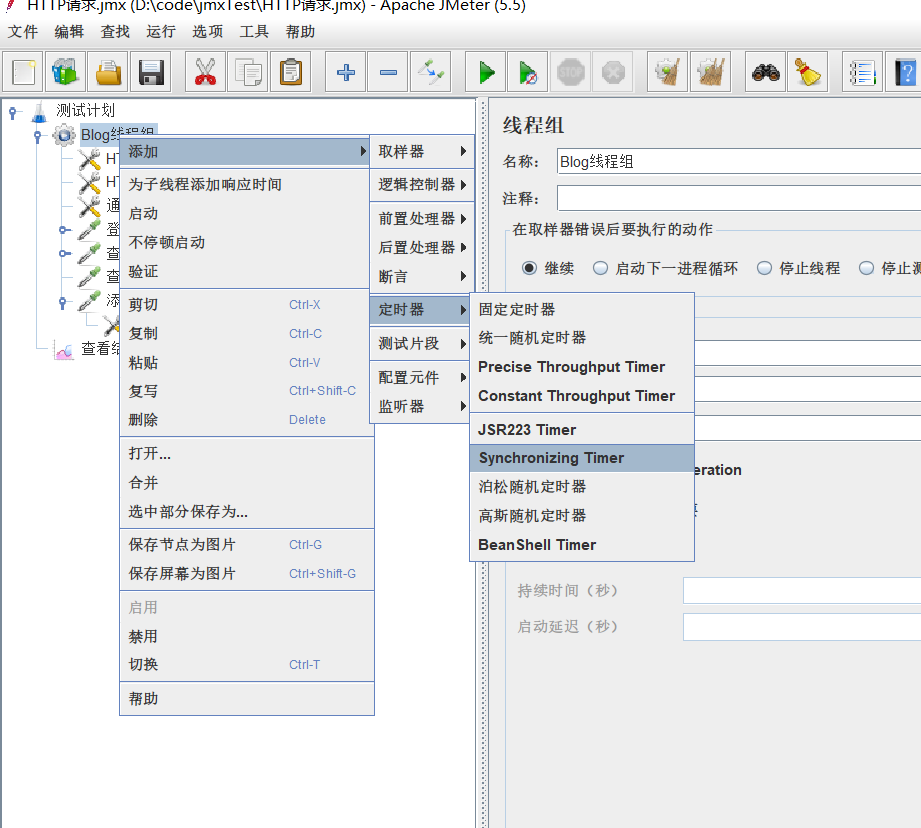The height and width of the screenshot is (828, 921).
Task: Select the 查看结果 listener graph icon
Action: 63,349
